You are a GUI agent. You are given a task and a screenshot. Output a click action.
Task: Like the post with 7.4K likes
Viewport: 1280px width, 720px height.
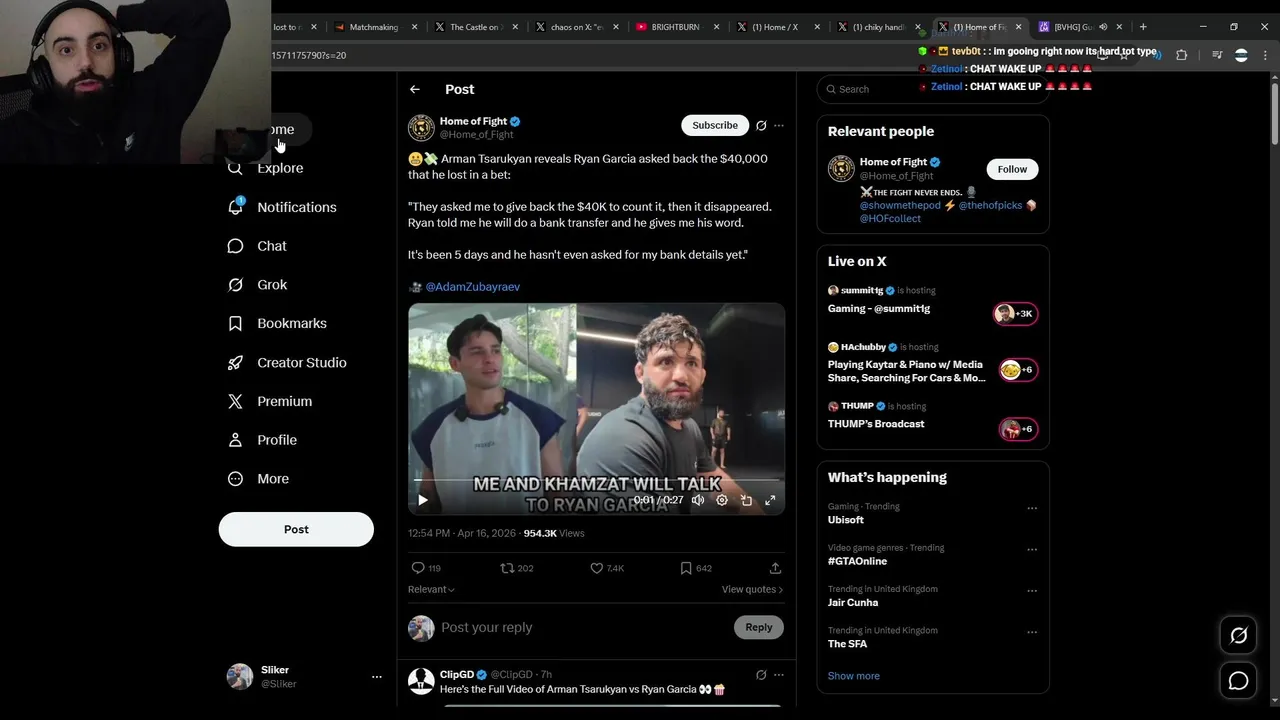(607, 568)
